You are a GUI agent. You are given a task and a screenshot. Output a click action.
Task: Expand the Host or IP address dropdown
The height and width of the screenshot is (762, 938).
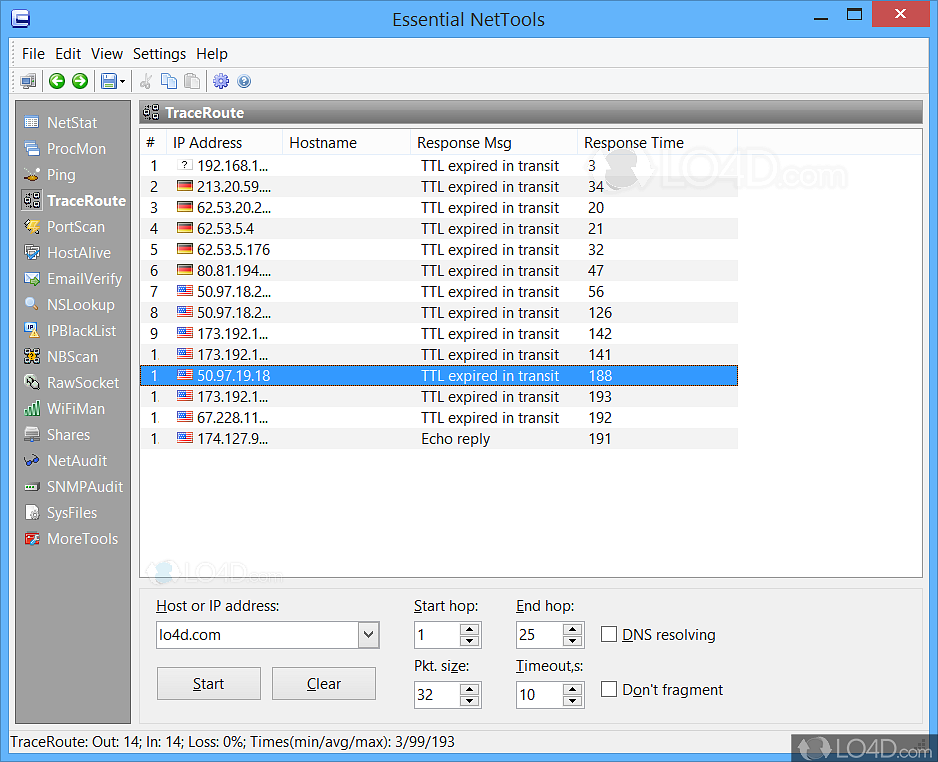coord(368,635)
